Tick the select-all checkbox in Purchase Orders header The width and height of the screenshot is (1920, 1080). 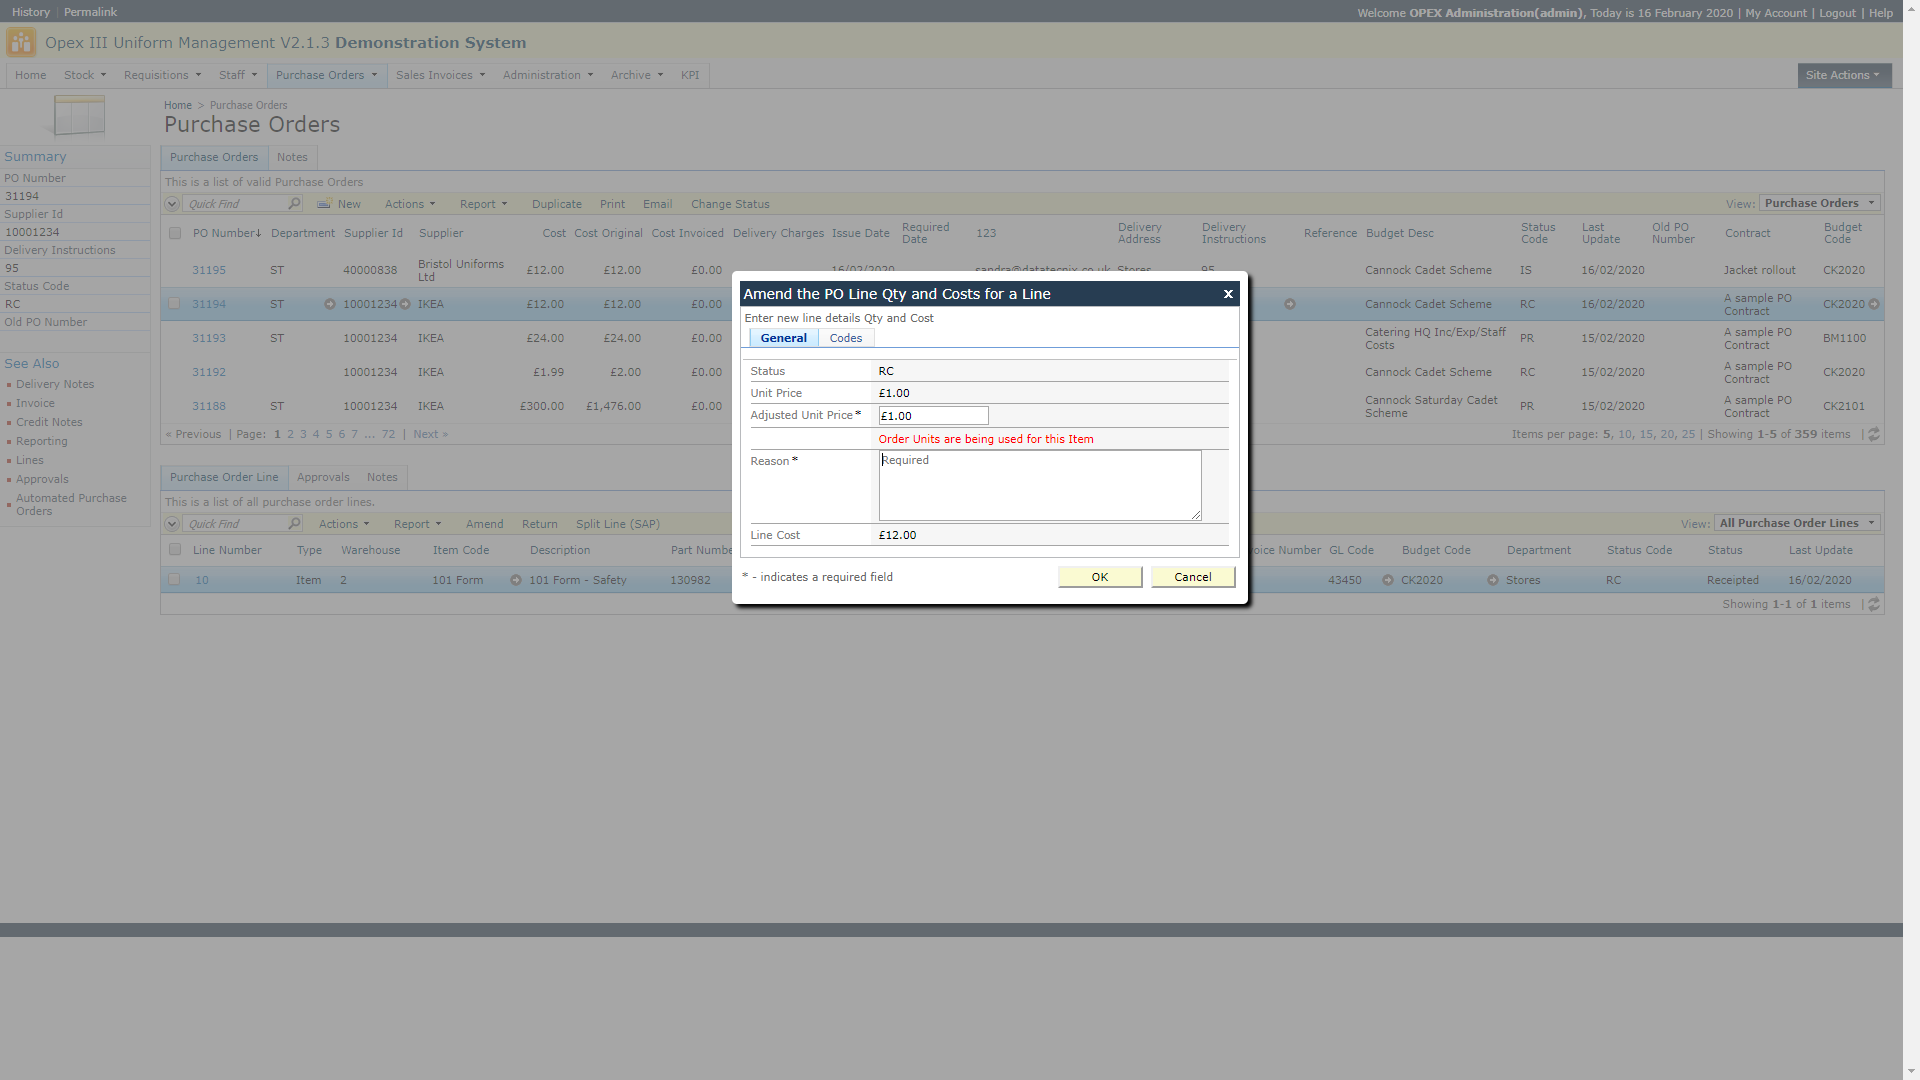click(x=175, y=234)
